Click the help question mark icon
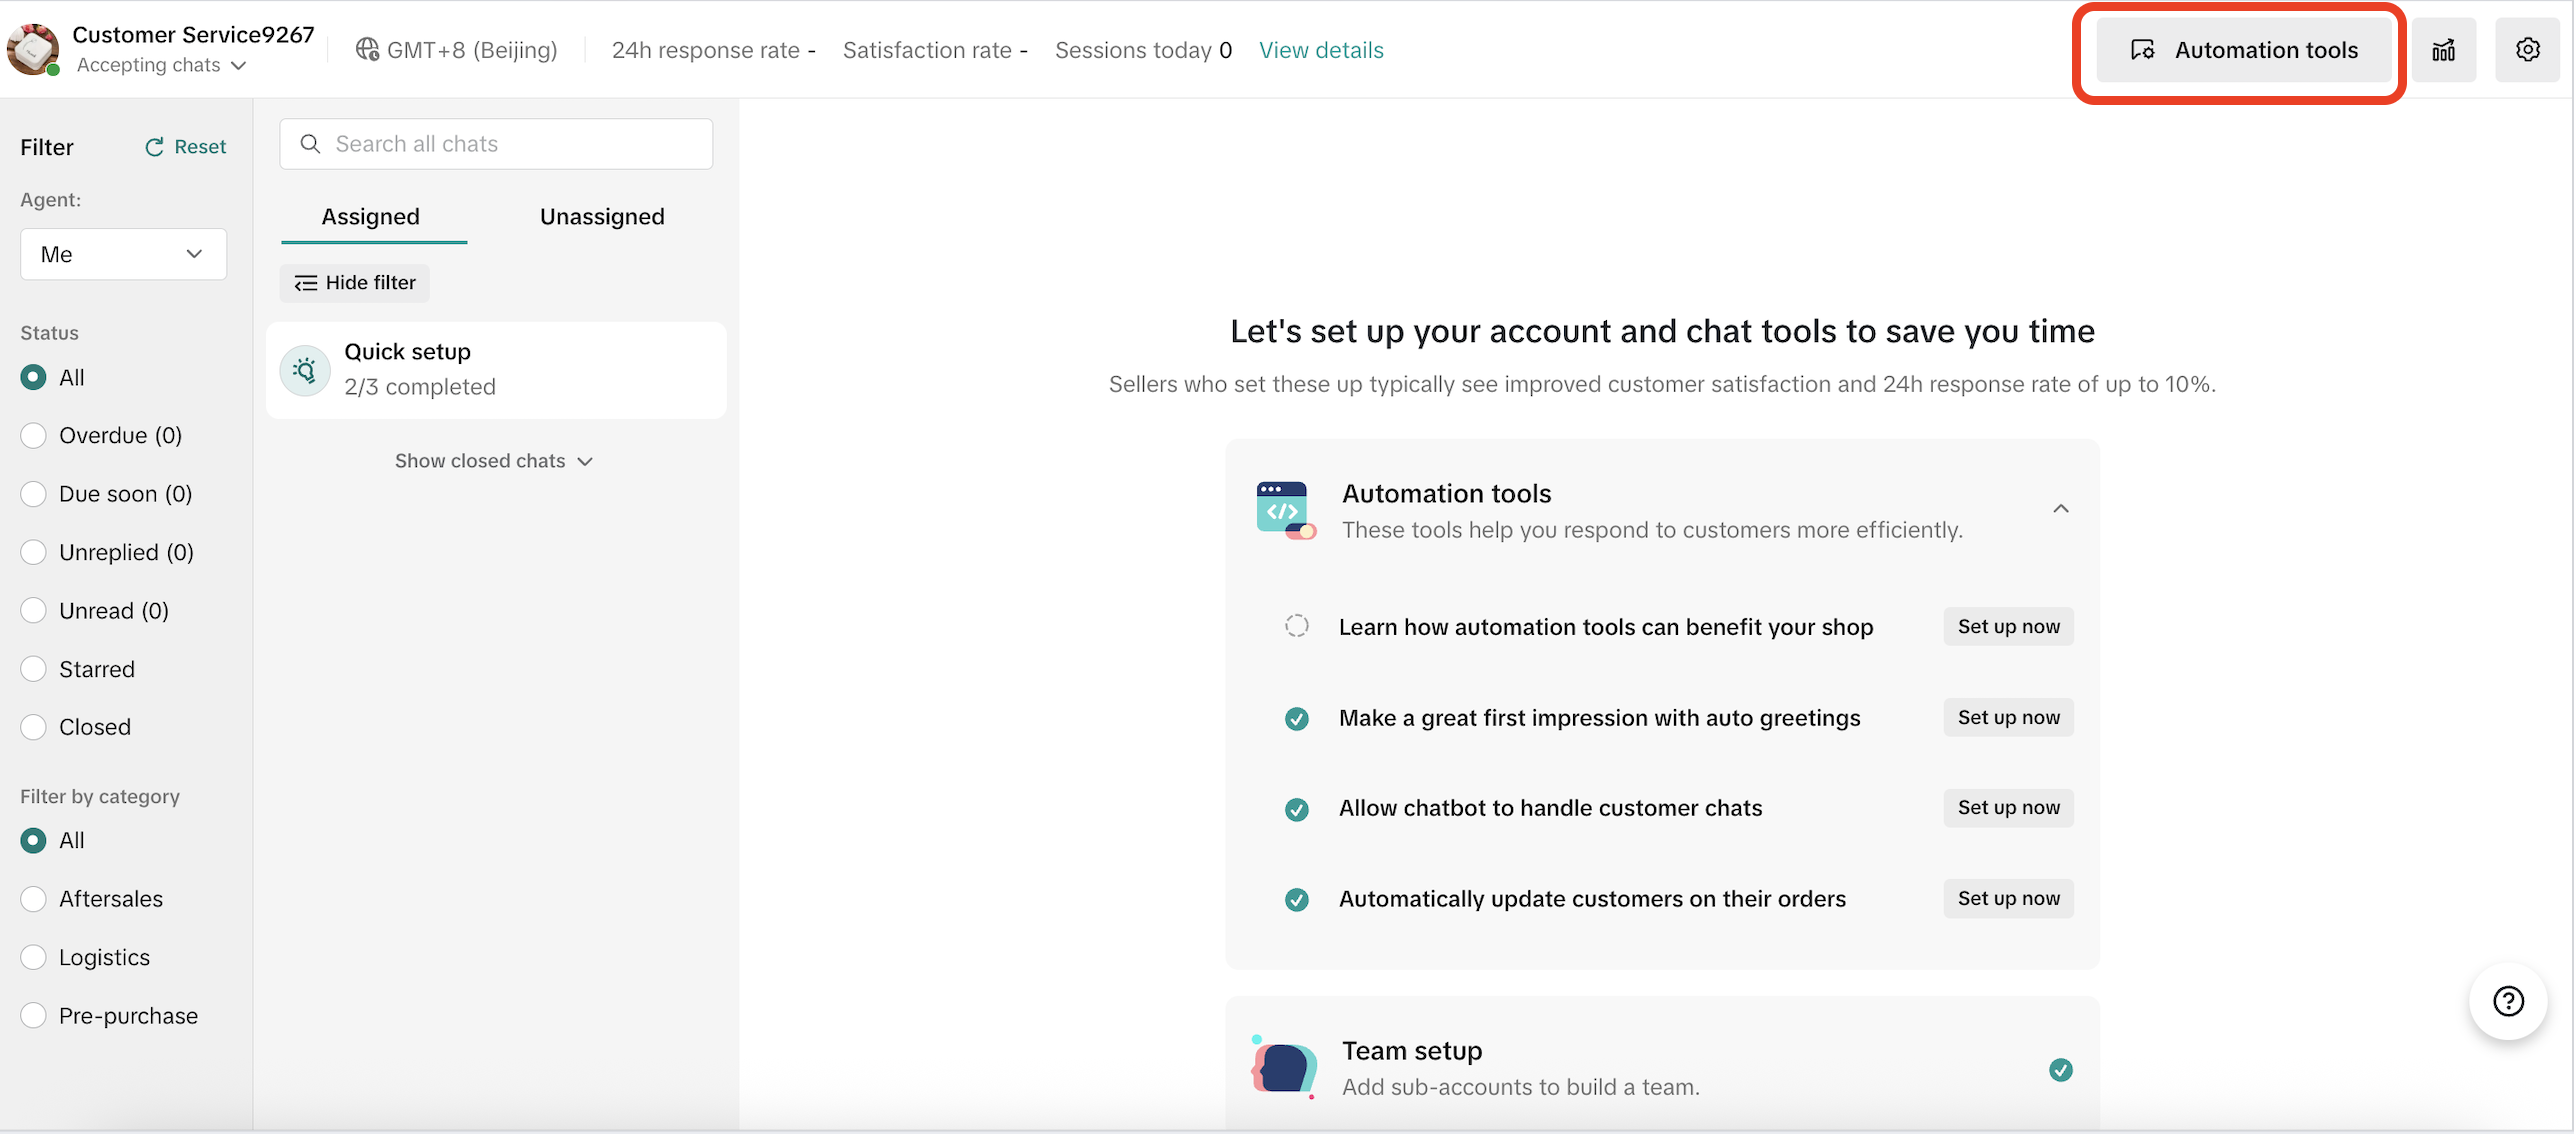2574x1134 pixels. point(2507,1001)
